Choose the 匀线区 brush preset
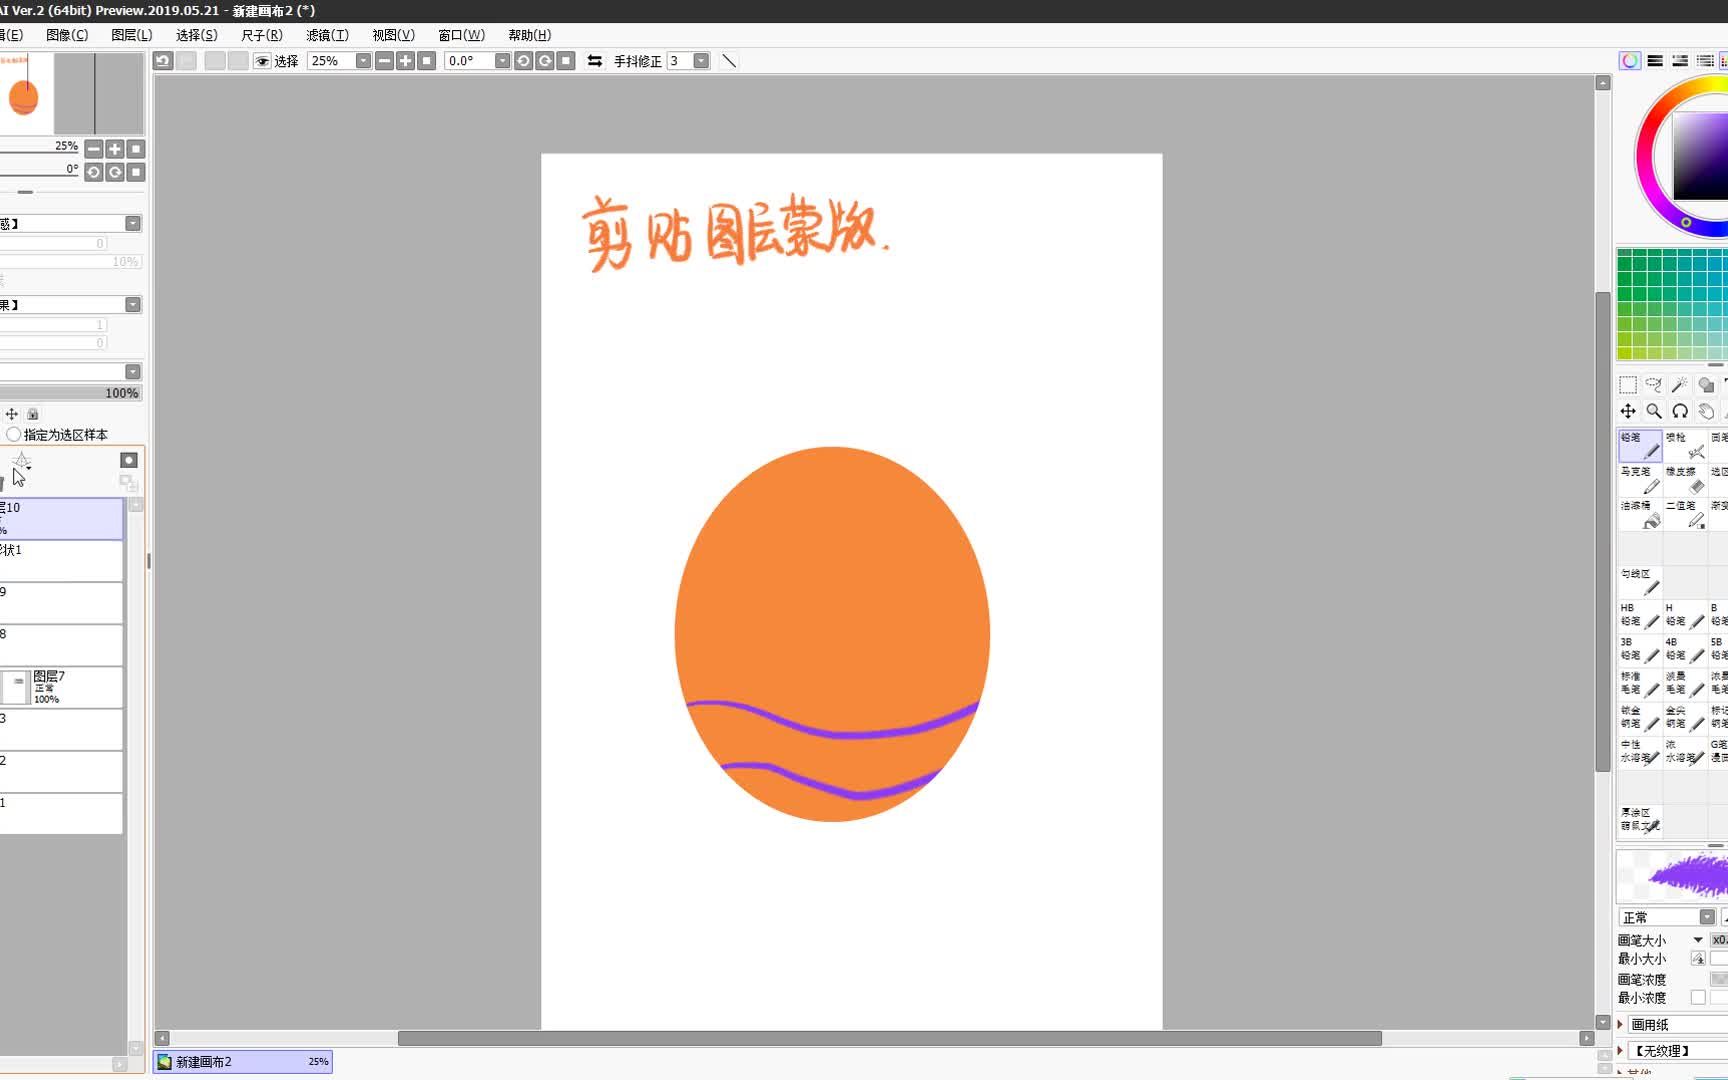The width and height of the screenshot is (1728, 1080). [1640, 582]
